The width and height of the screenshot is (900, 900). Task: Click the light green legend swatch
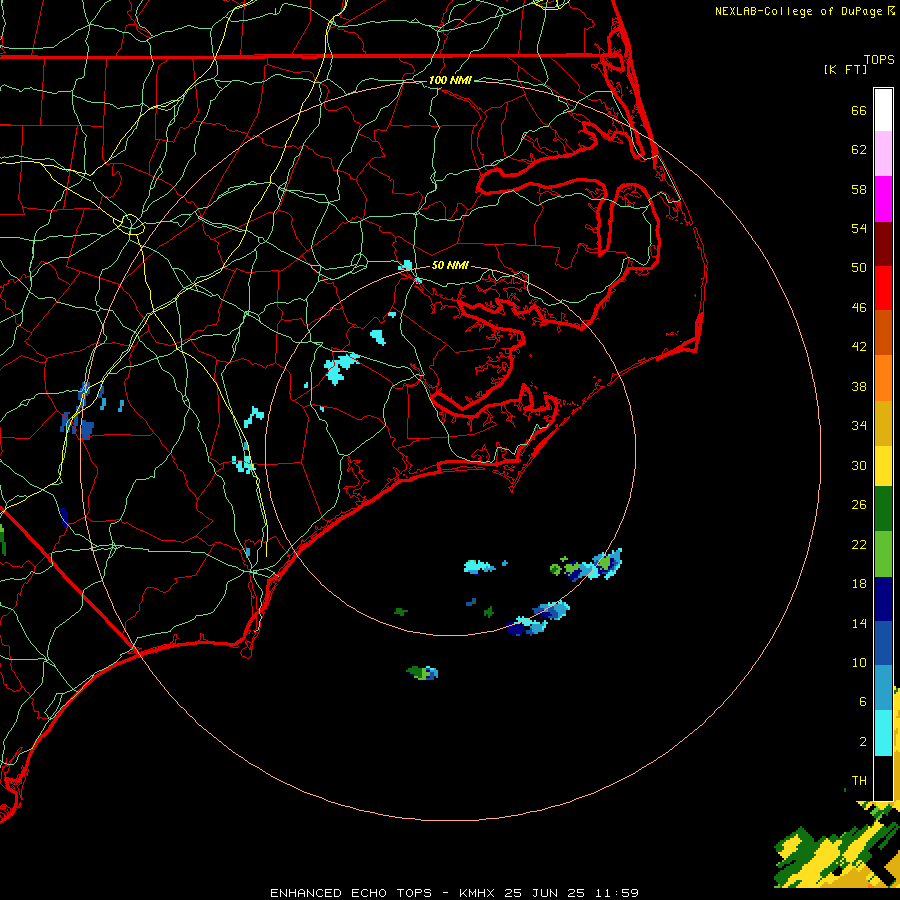pos(883,554)
